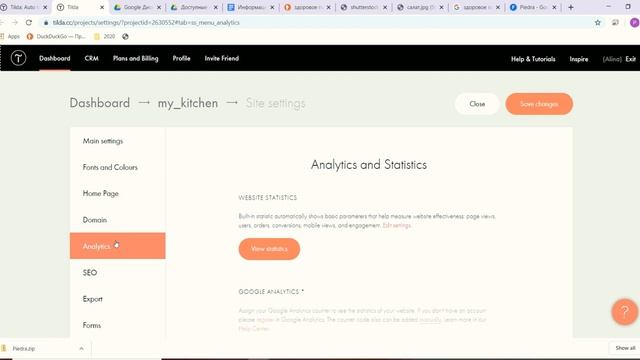Close the Piedra browser tab
The image size is (640, 360).
[554, 7]
